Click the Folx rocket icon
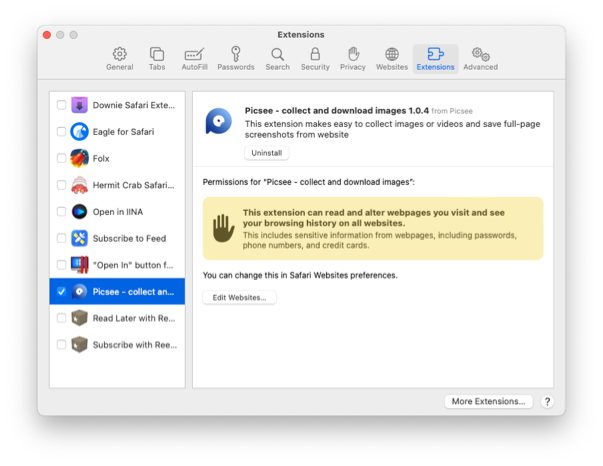 click(79, 158)
